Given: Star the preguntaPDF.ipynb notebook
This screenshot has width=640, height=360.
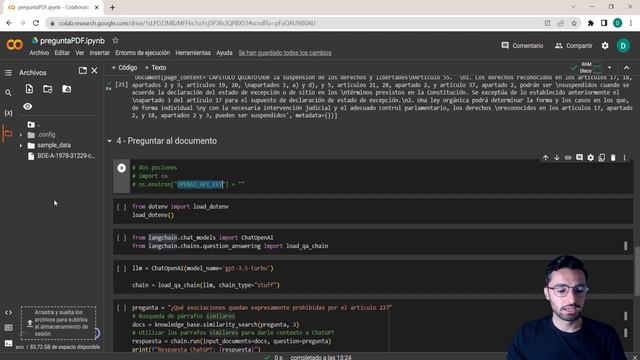Looking at the screenshot, I should click(116, 40).
